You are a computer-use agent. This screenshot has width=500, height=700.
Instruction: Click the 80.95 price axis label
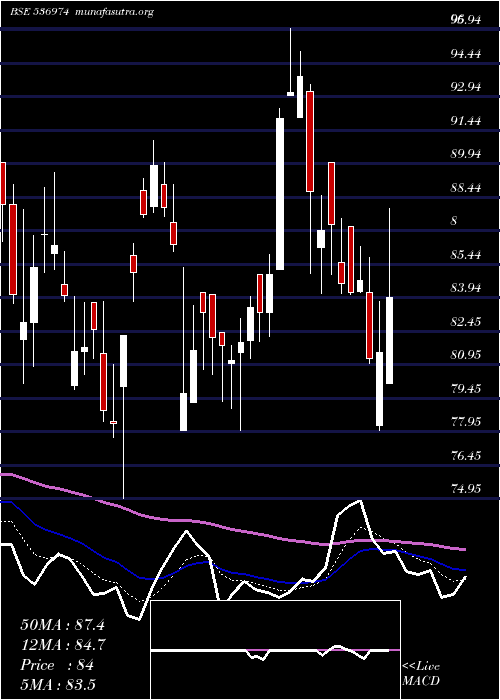tap(466, 355)
